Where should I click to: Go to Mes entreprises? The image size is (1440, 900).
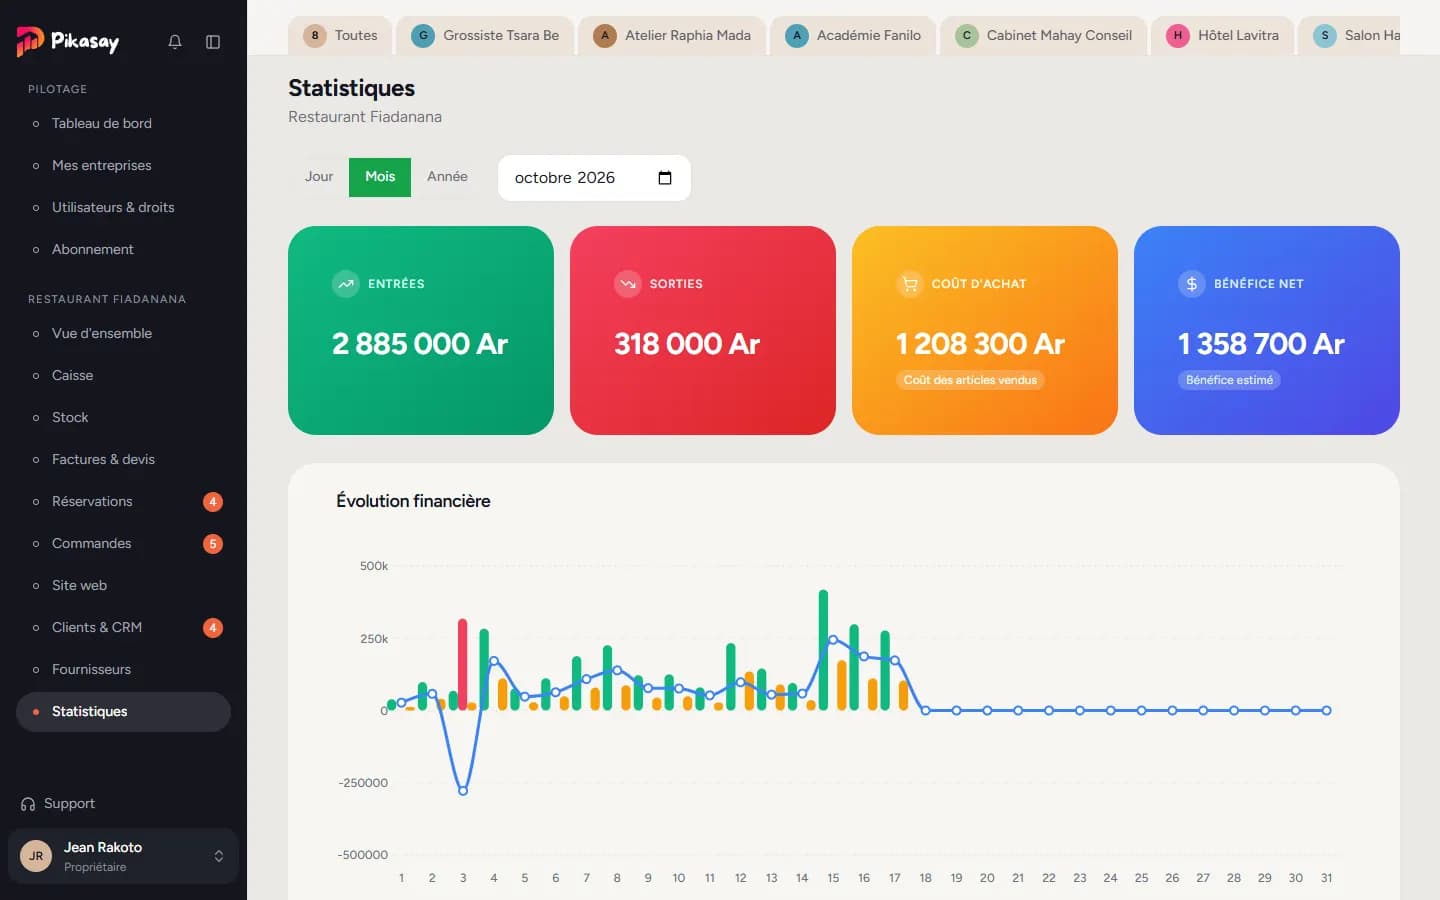tap(123, 166)
